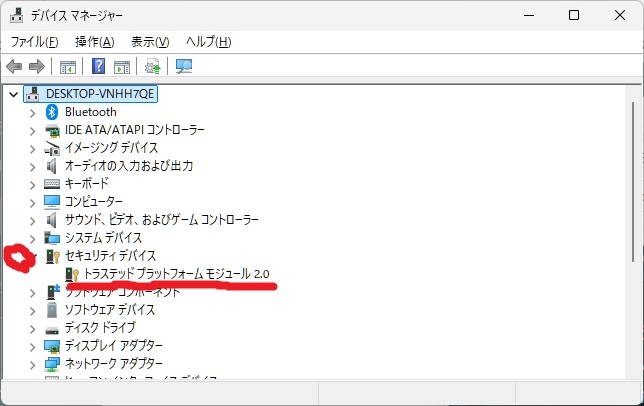The image size is (644, 406).
Task: Expand the IDE ATA/ATAPI コントローラー category
Action: (32, 130)
